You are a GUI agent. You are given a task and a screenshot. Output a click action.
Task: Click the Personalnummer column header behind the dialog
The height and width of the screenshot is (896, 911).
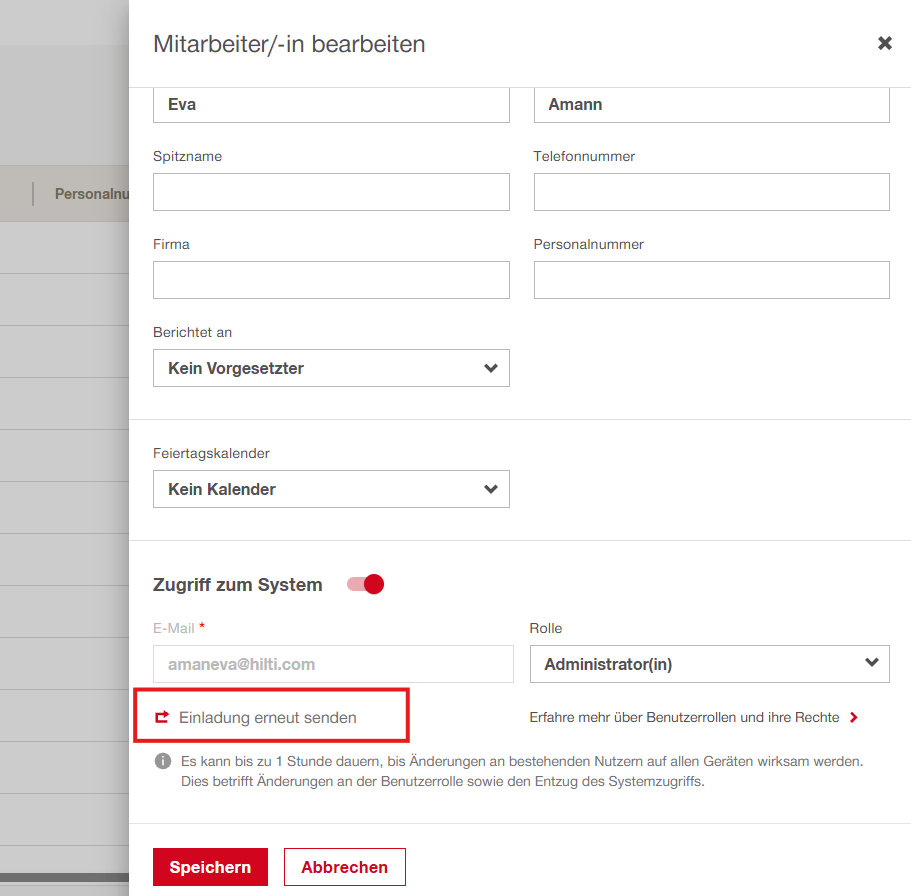coord(92,194)
